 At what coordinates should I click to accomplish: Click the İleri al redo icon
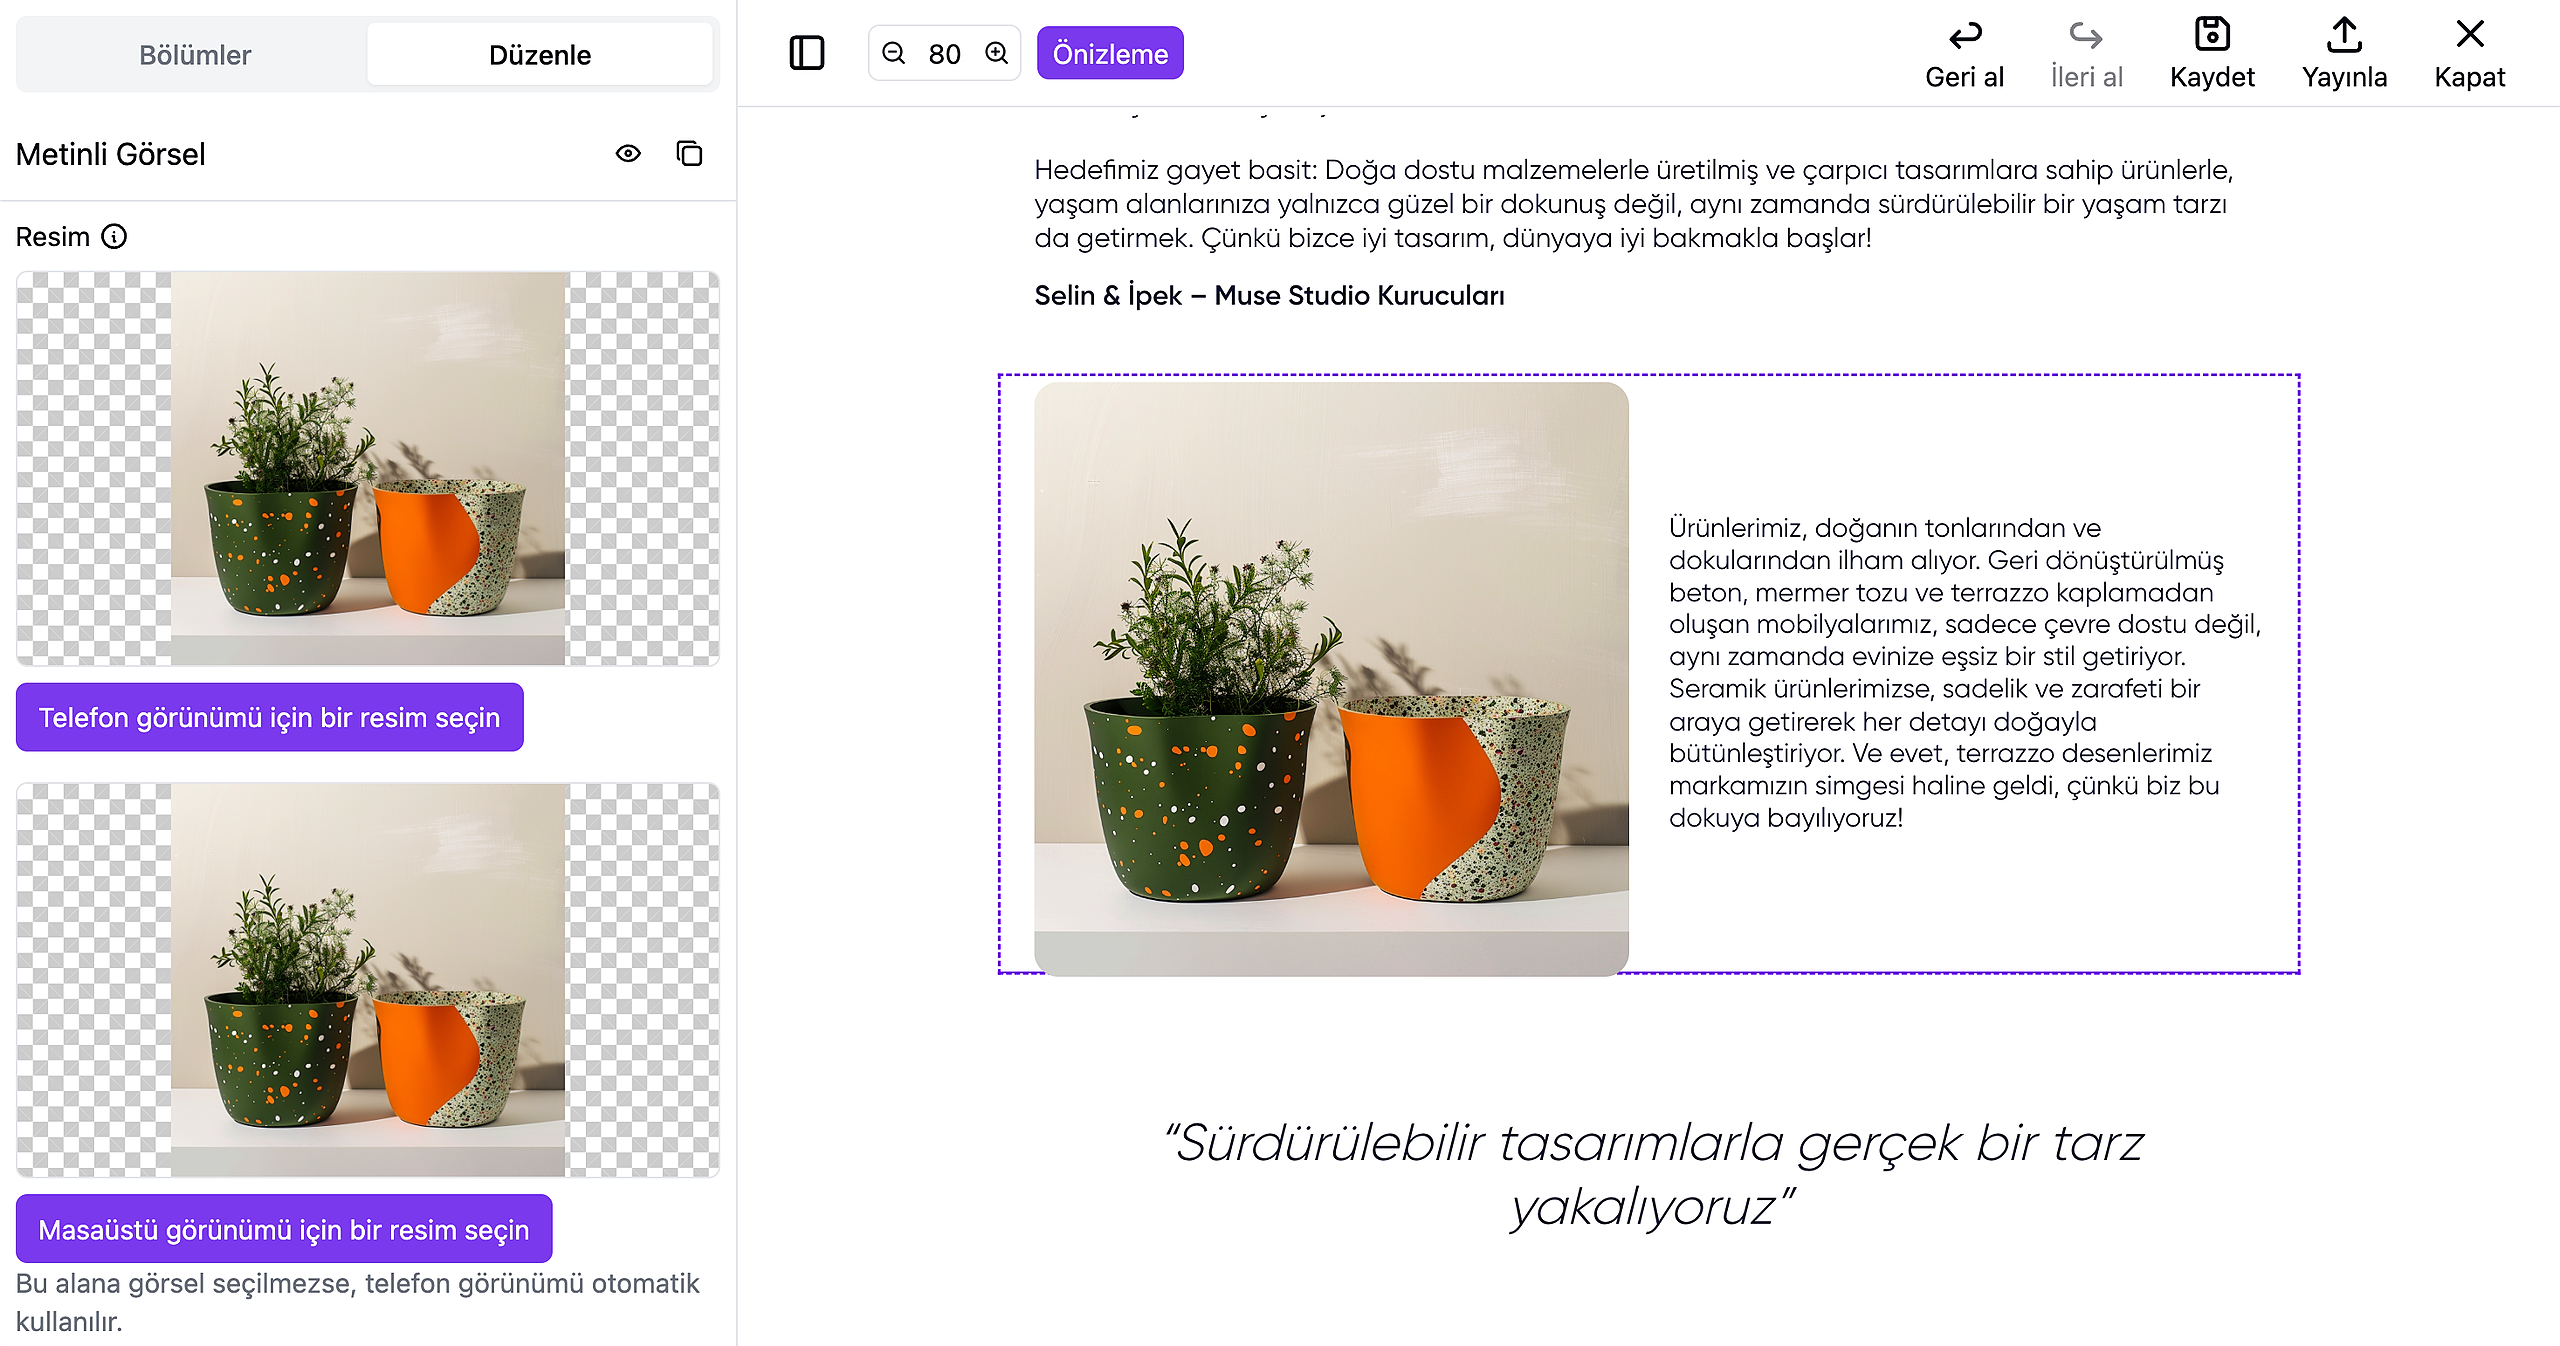pos(2085,36)
